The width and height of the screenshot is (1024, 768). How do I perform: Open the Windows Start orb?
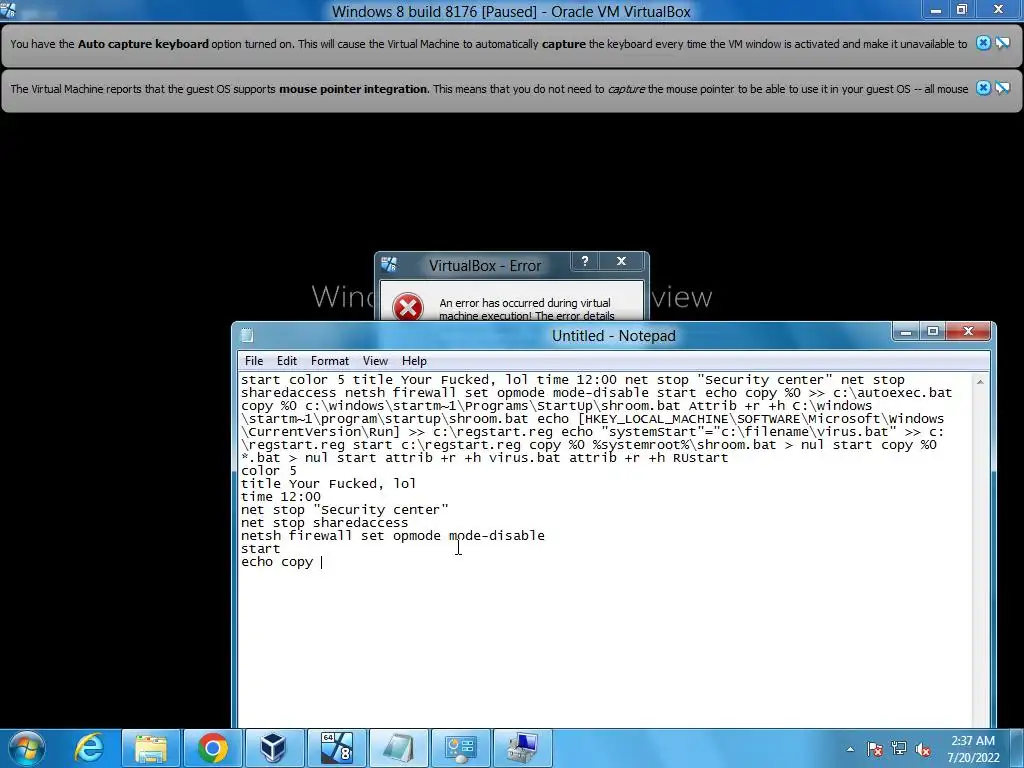click(x=27, y=748)
